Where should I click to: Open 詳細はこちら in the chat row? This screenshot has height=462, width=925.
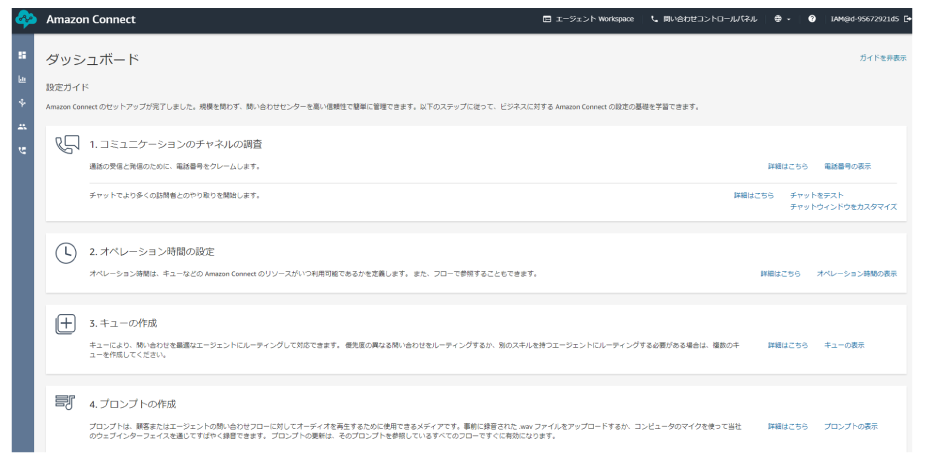(x=754, y=195)
